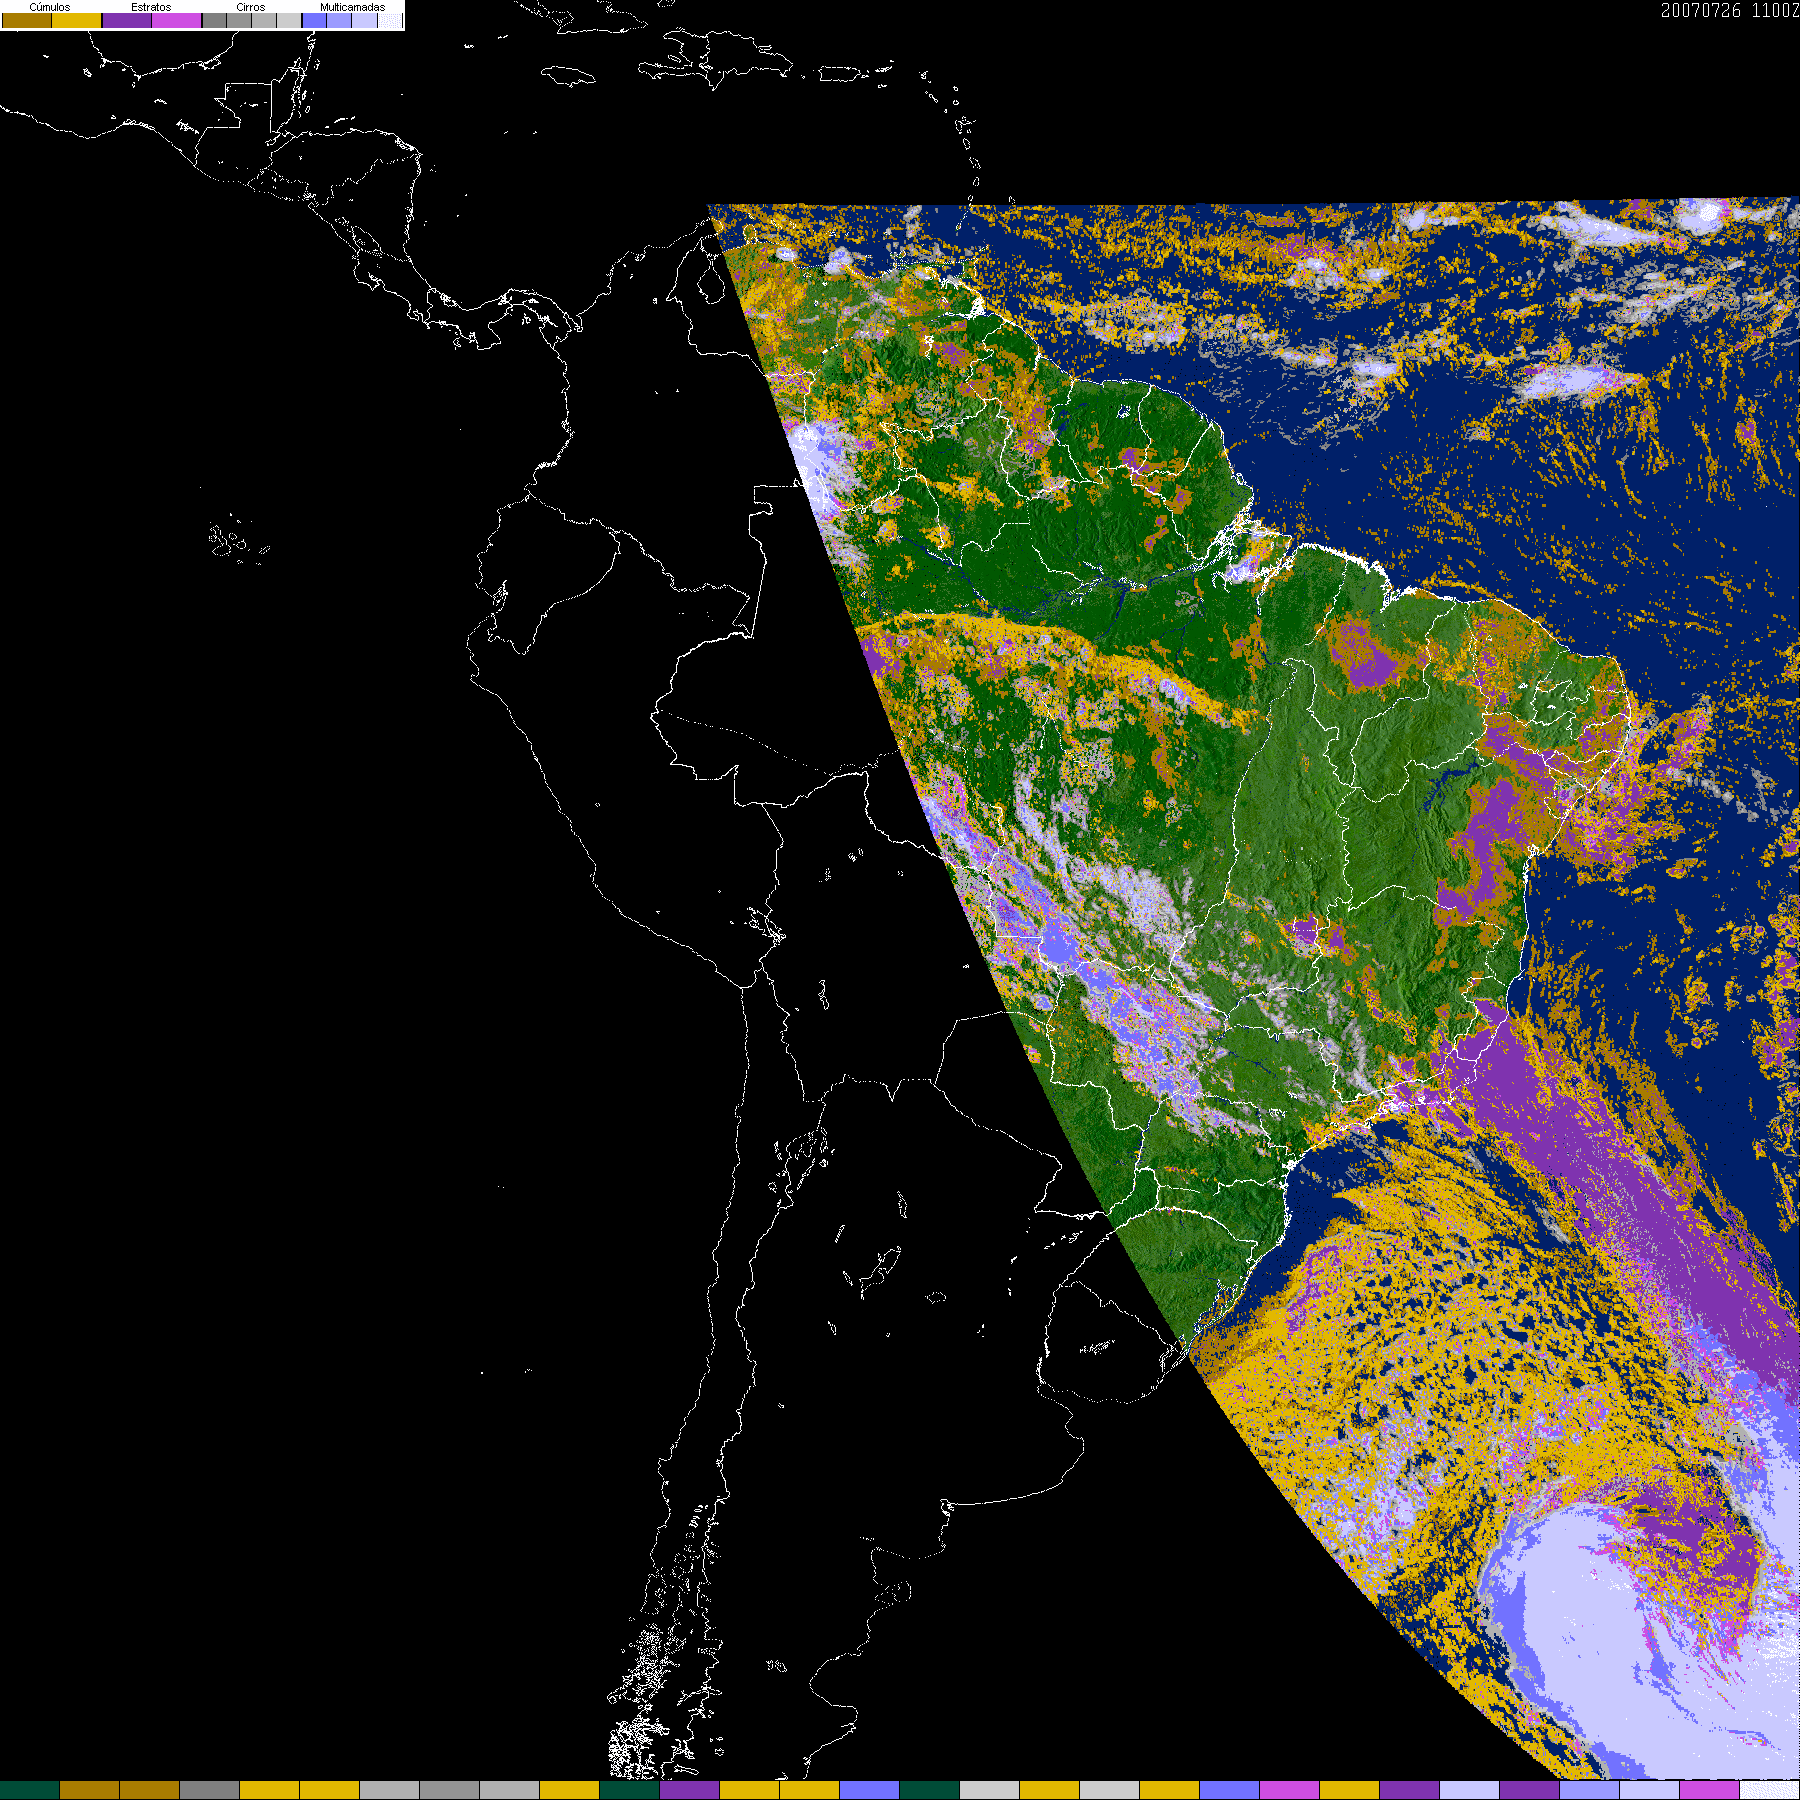Select the Estratos legend label

151,7
